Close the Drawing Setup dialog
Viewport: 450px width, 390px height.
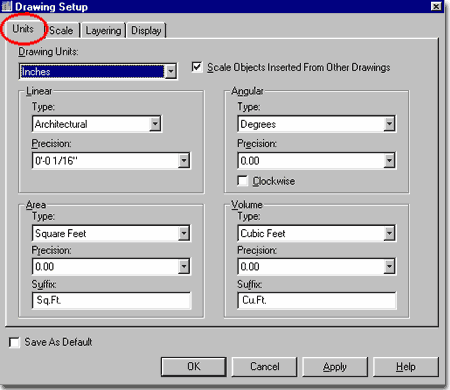436,6
